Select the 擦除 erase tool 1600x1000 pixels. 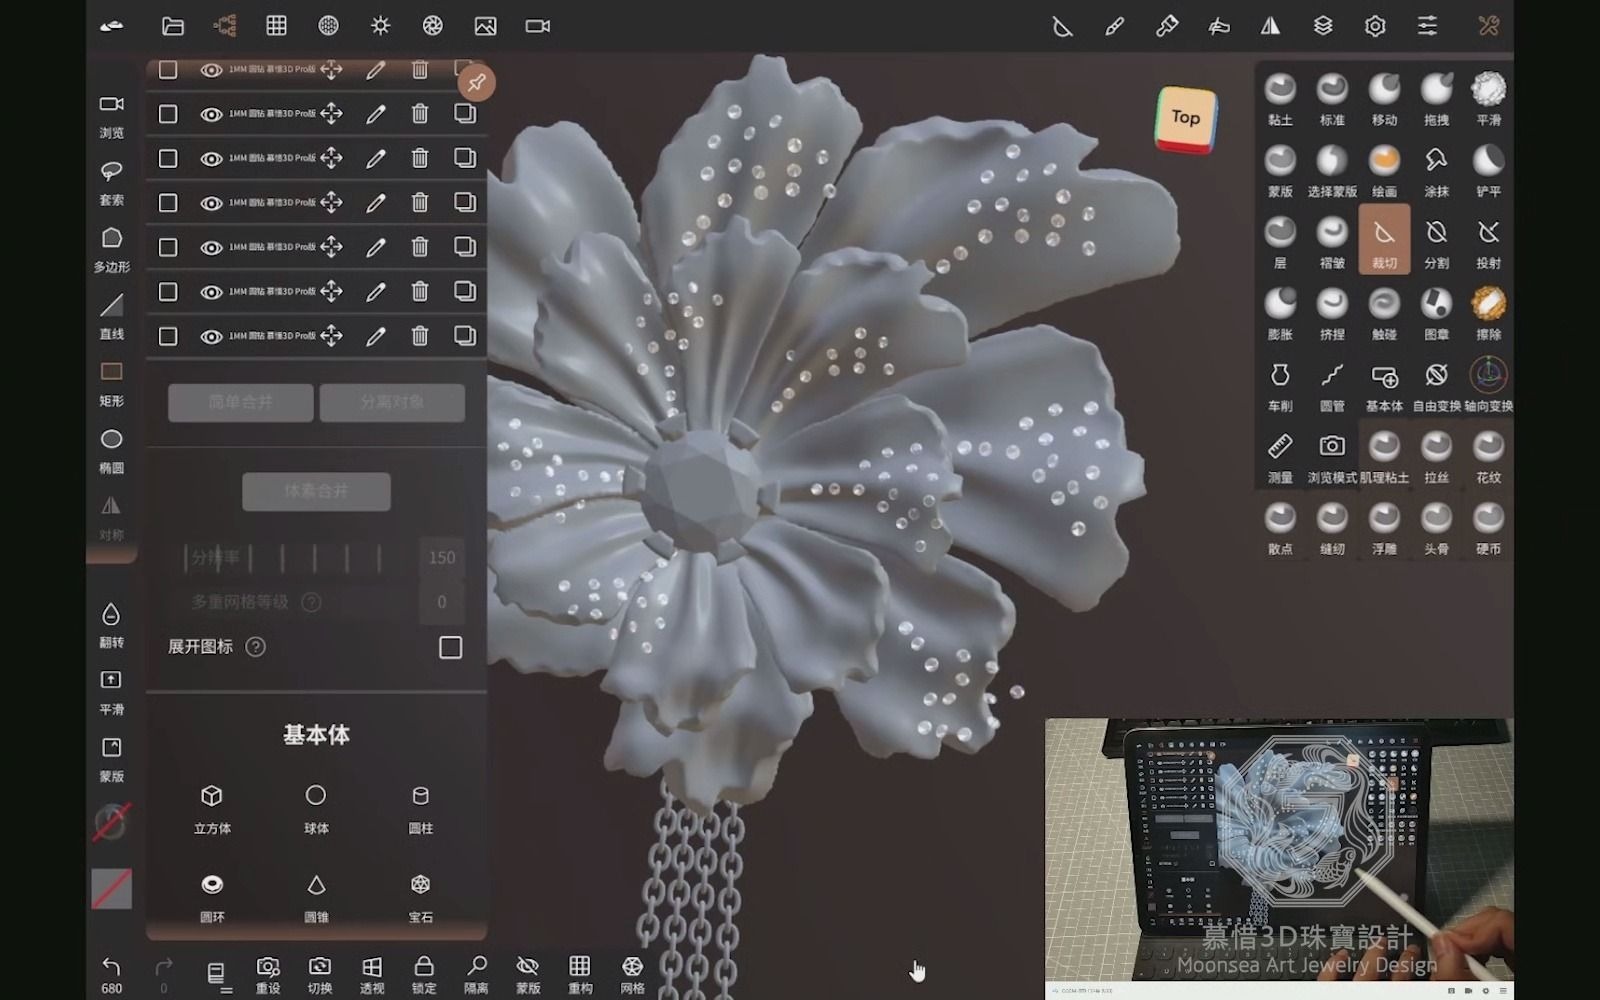pos(1488,313)
